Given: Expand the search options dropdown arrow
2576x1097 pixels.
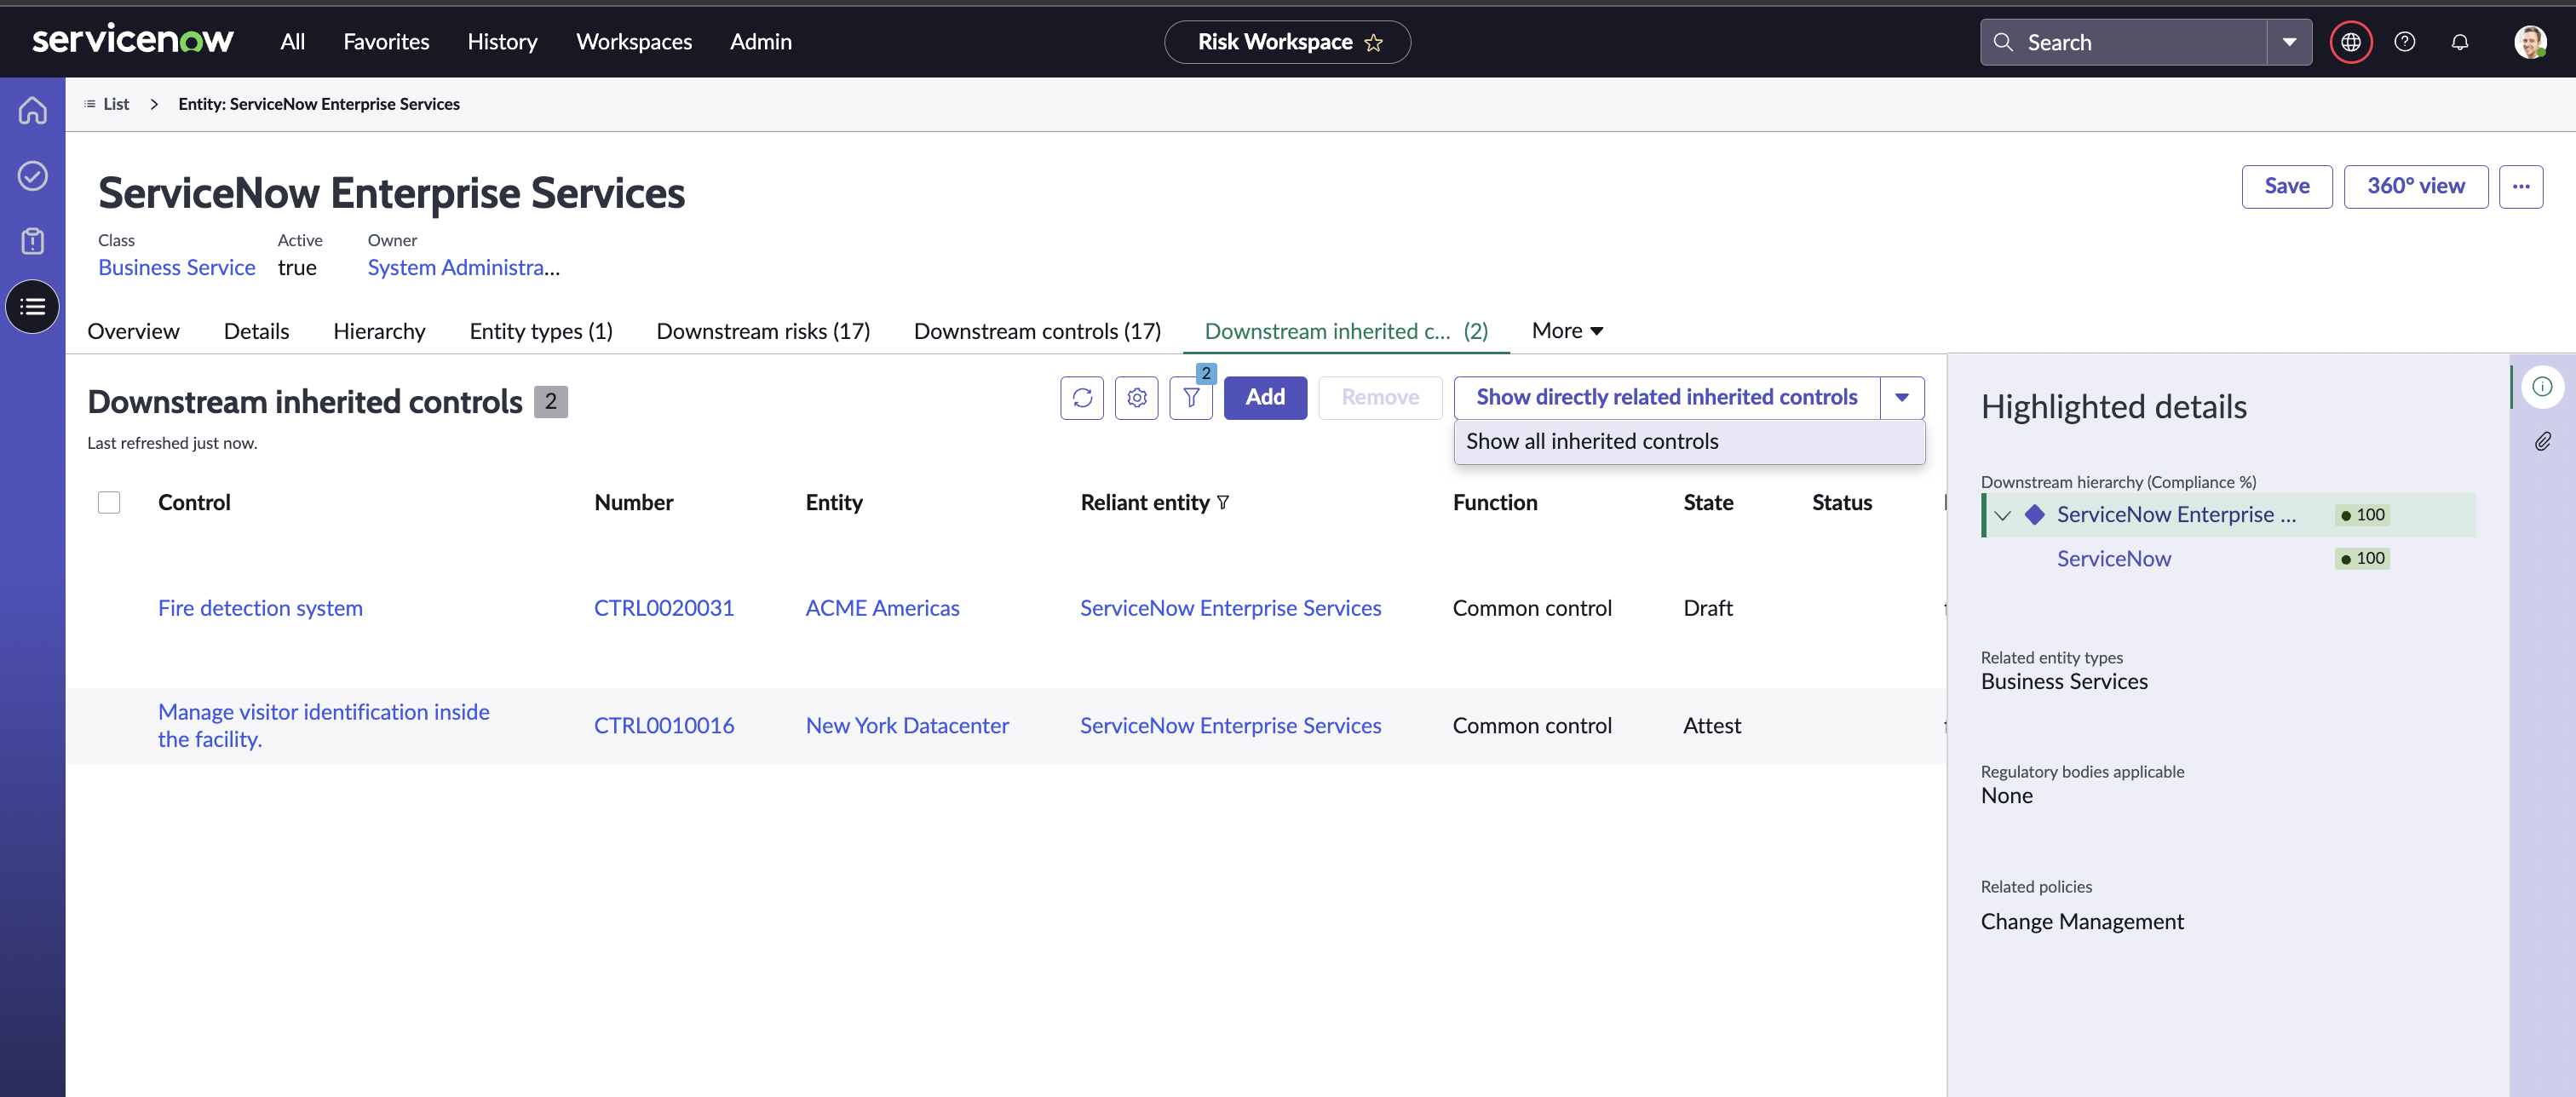Looking at the screenshot, I should point(2289,42).
